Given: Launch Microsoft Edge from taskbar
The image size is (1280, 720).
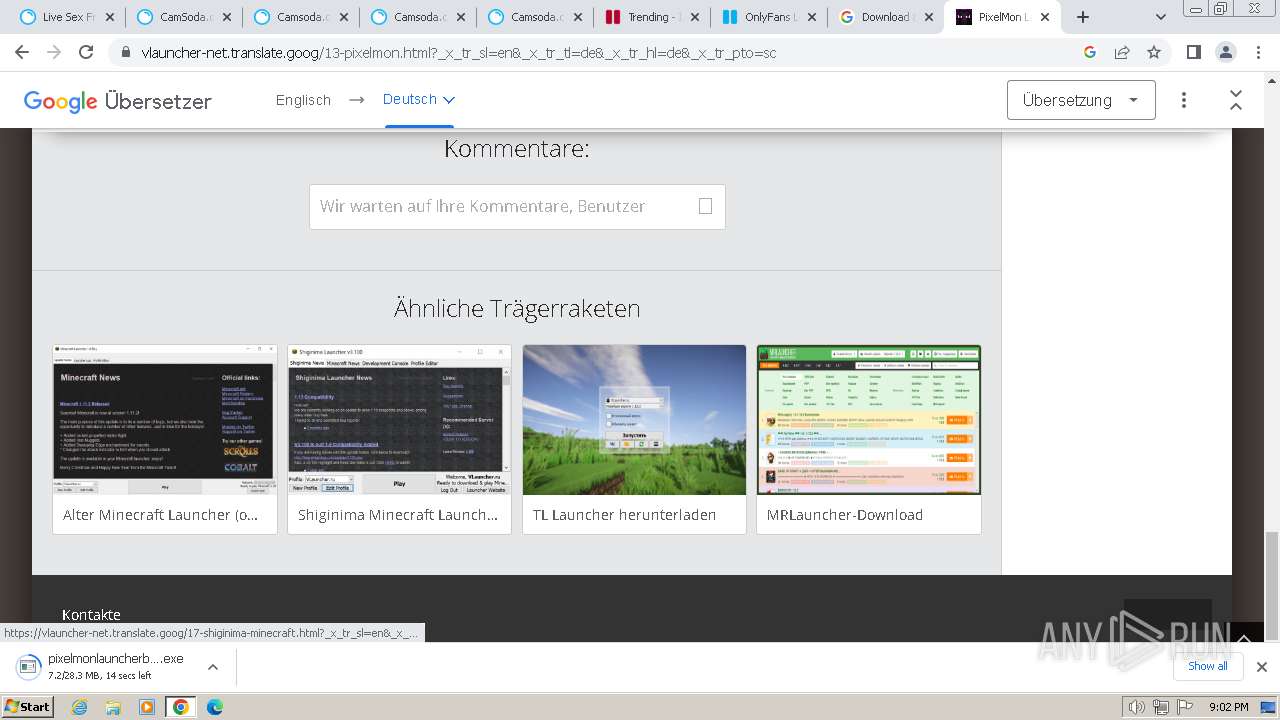Looking at the screenshot, I should (215, 706).
